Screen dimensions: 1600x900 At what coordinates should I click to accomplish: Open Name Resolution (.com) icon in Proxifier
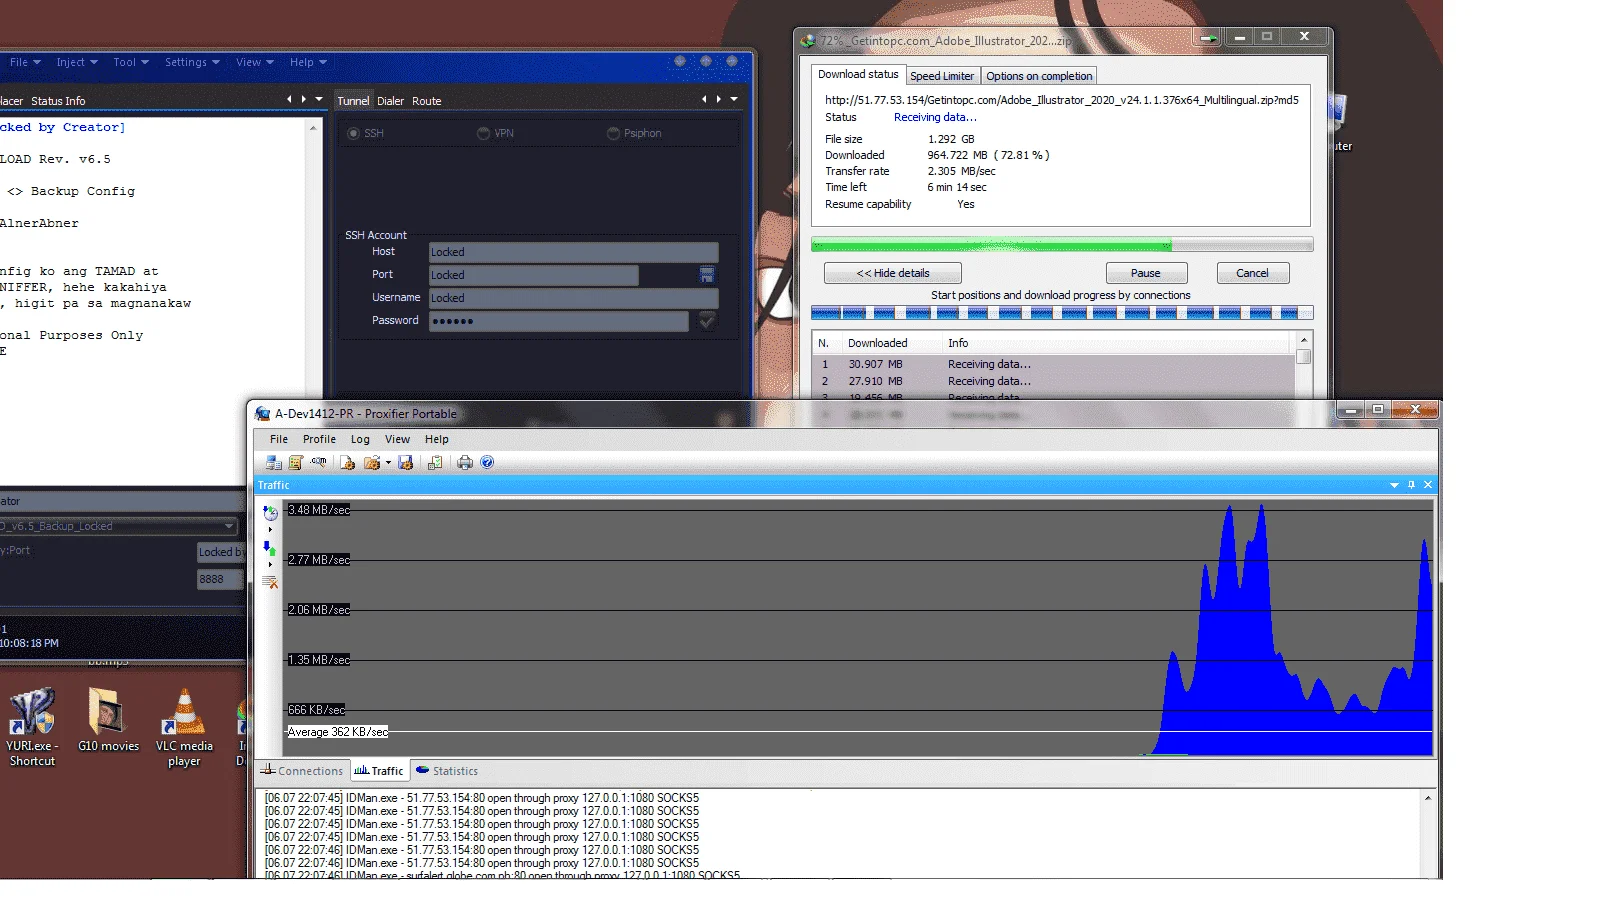[319, 463]
